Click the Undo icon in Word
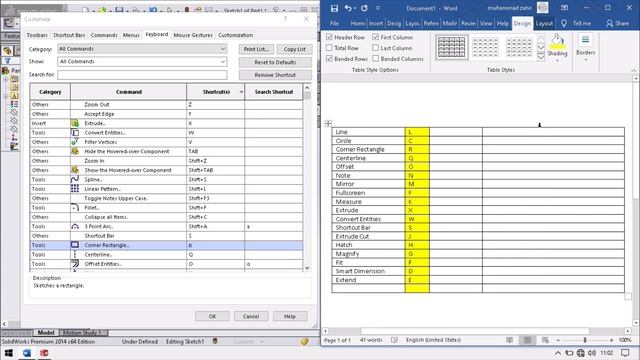 348,8
